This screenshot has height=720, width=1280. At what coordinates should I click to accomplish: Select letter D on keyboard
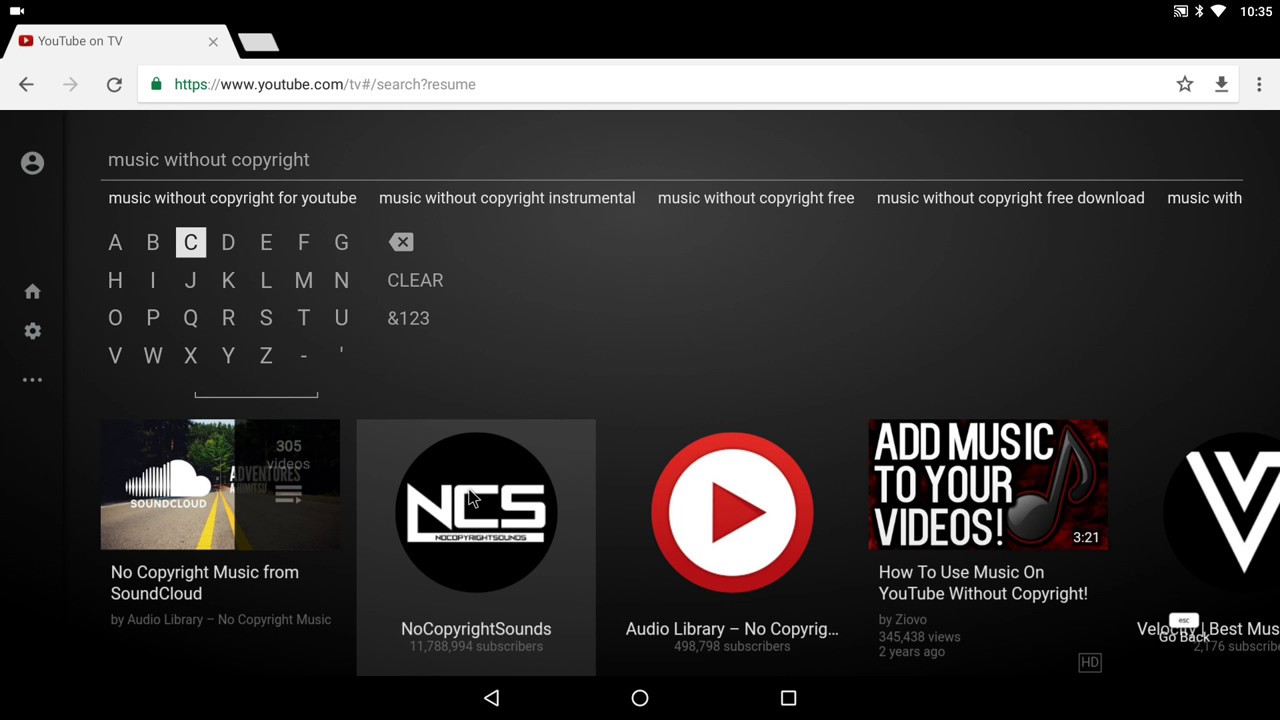pos(228,242)
